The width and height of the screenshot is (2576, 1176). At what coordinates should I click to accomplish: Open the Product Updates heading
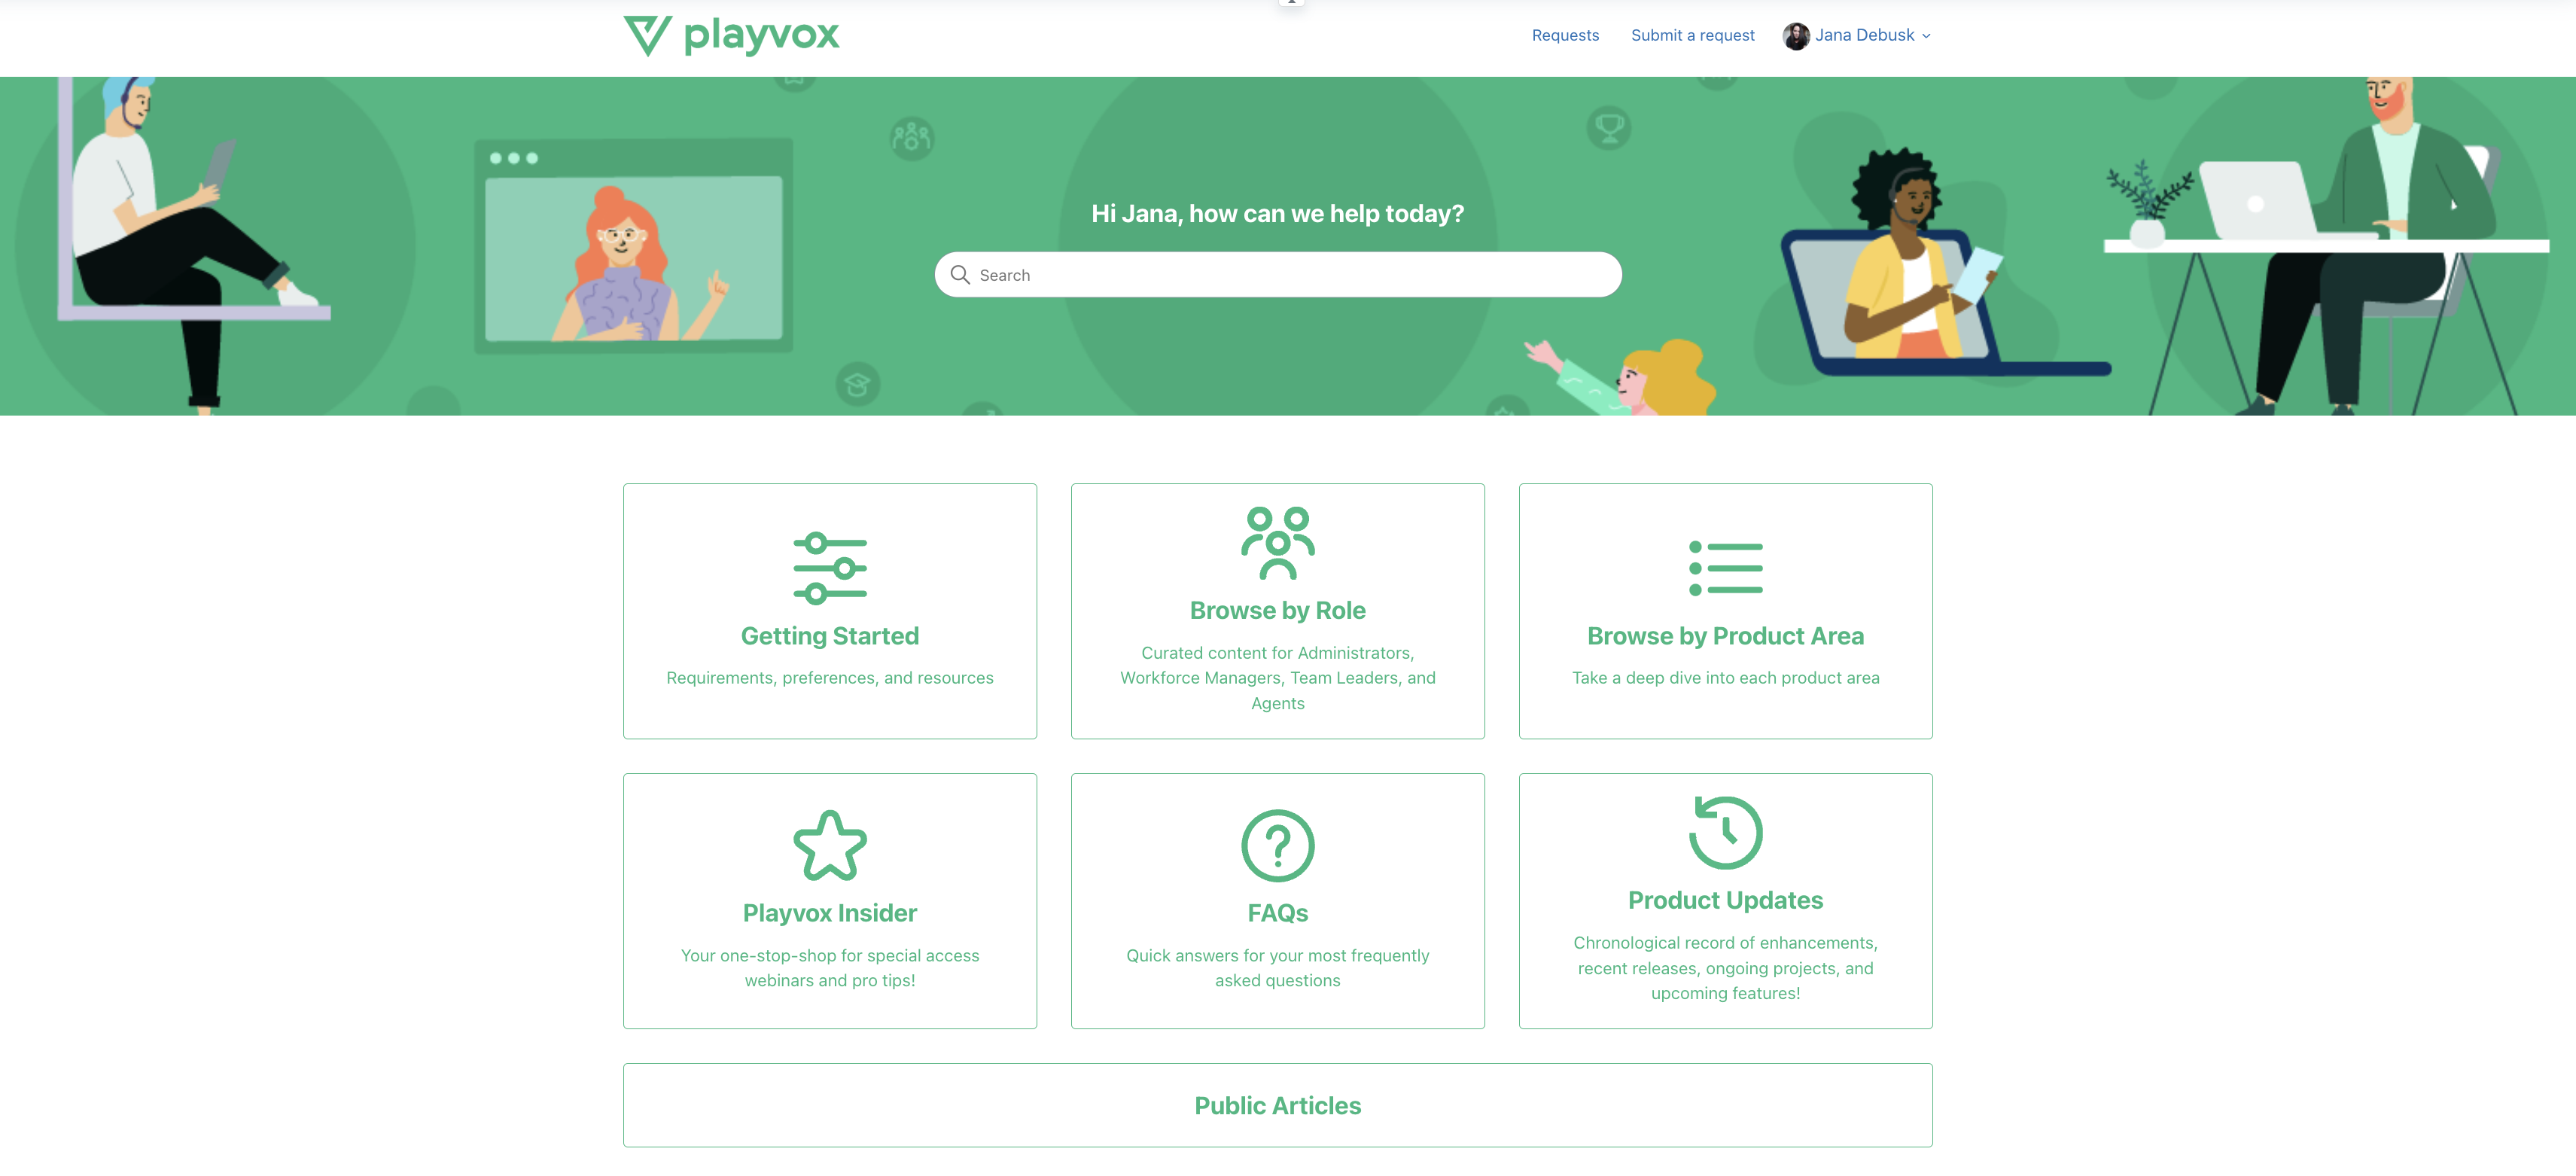(x=1726, y=900)
